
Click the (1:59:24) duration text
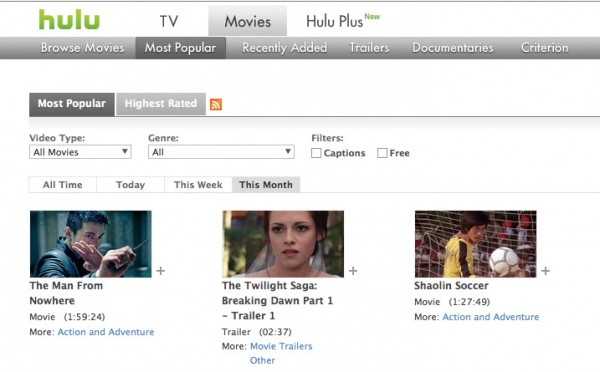84,317
